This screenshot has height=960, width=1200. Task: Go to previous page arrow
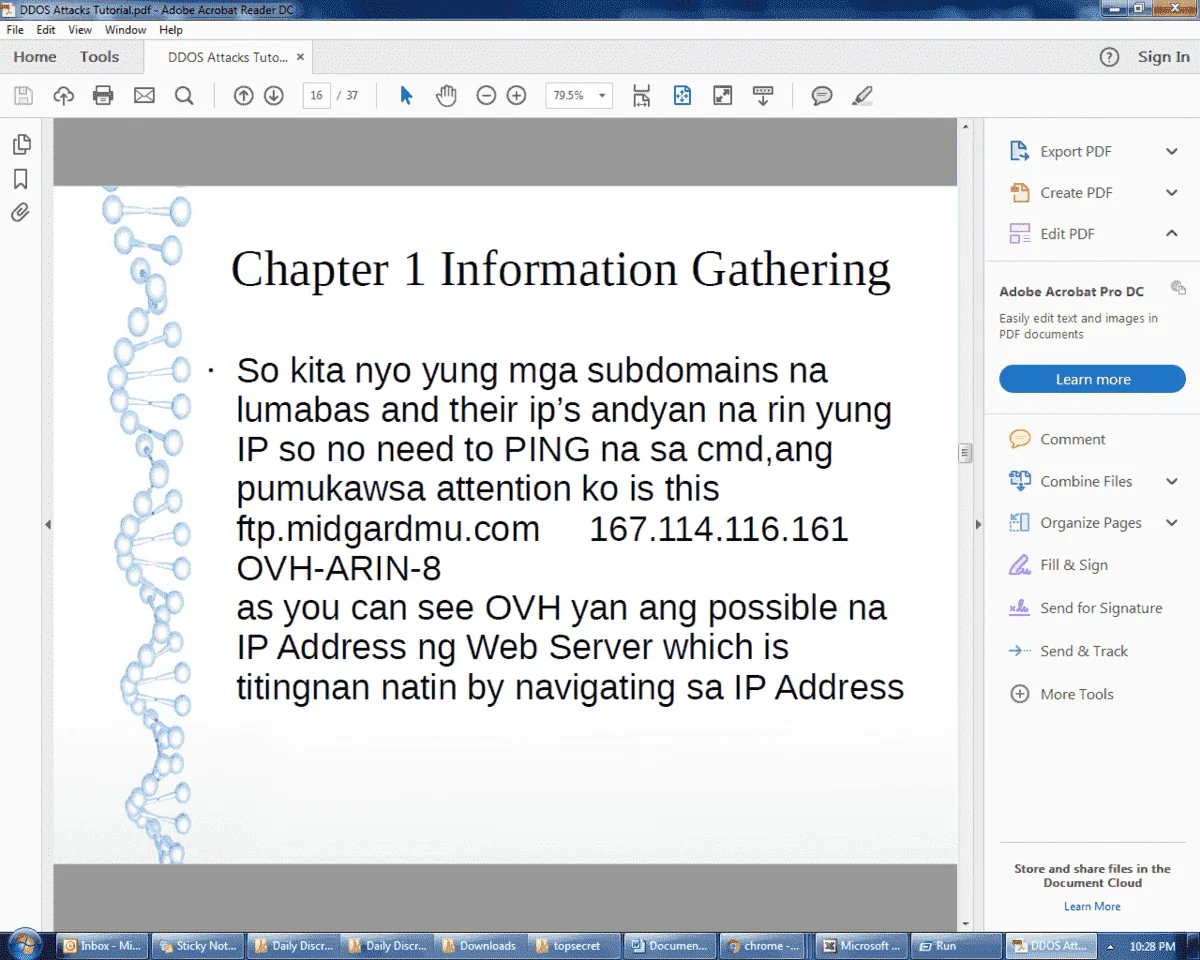click(x=243, y=96)
